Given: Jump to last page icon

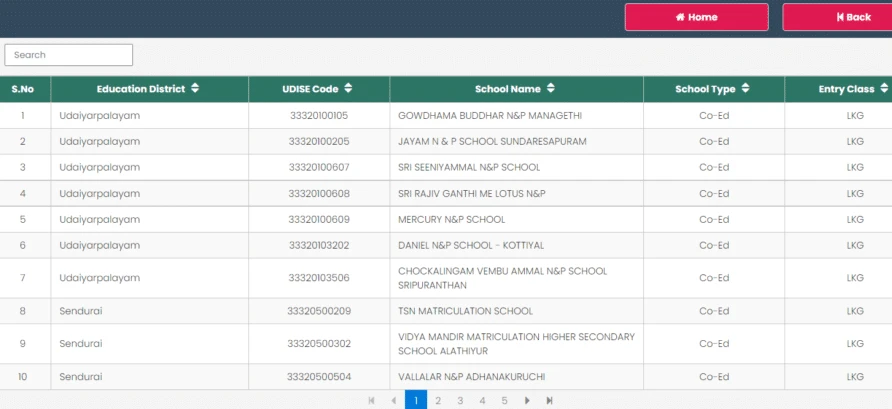Looking at the screenshot, I should tap(549, 400).
